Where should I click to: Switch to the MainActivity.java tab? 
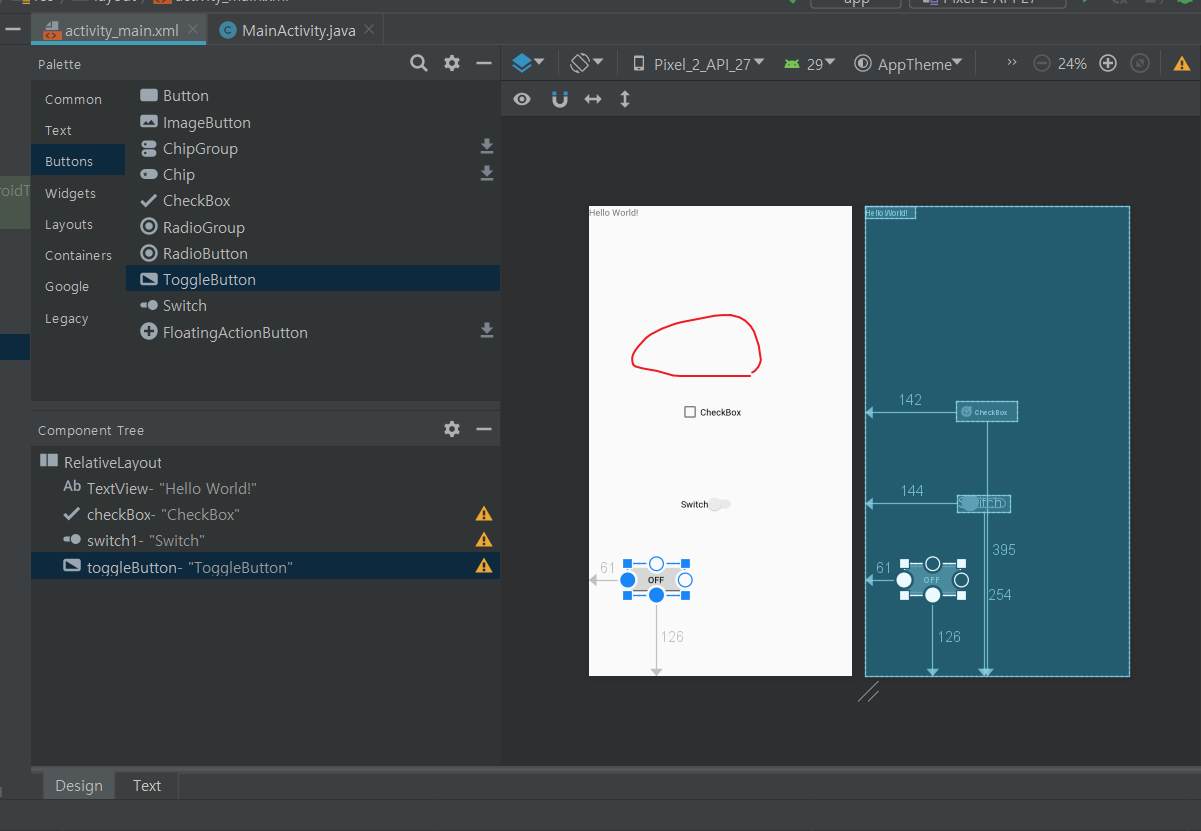point(298,30)
